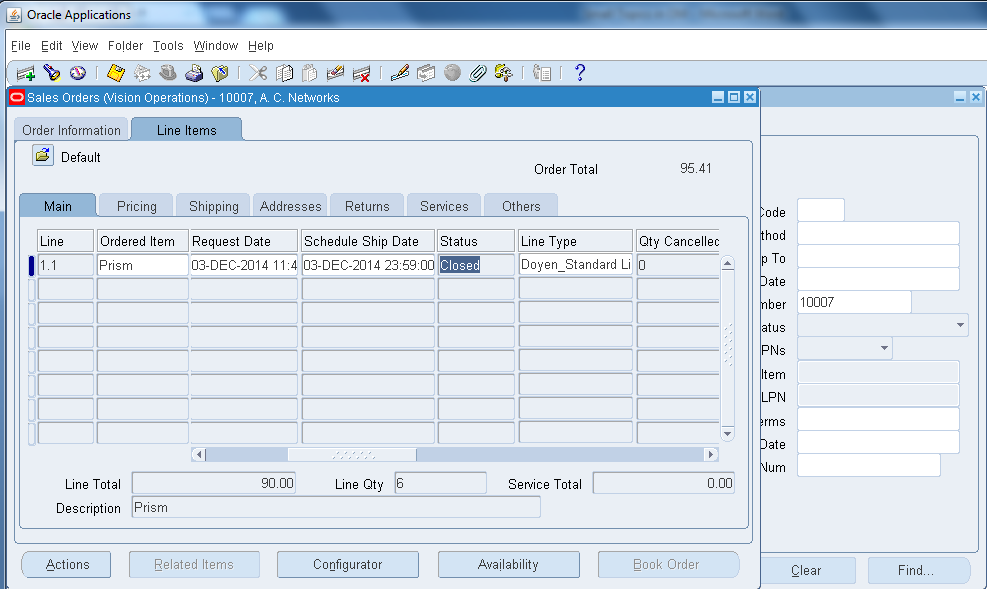Click the Closed status cell of line 1.1
The image size is (987, 589).
(x=477, y=265)
